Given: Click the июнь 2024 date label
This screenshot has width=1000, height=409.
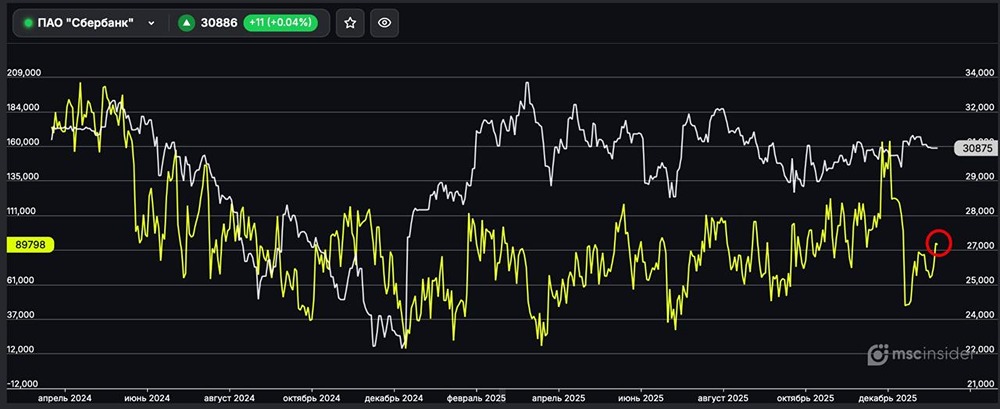Looking at the screenshot, I should 148,398.
